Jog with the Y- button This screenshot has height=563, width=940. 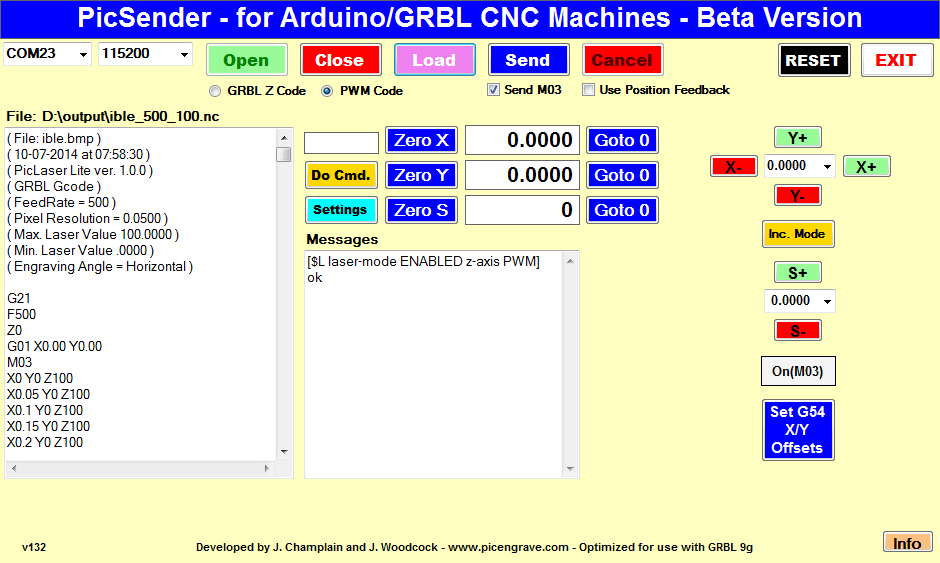797,195
